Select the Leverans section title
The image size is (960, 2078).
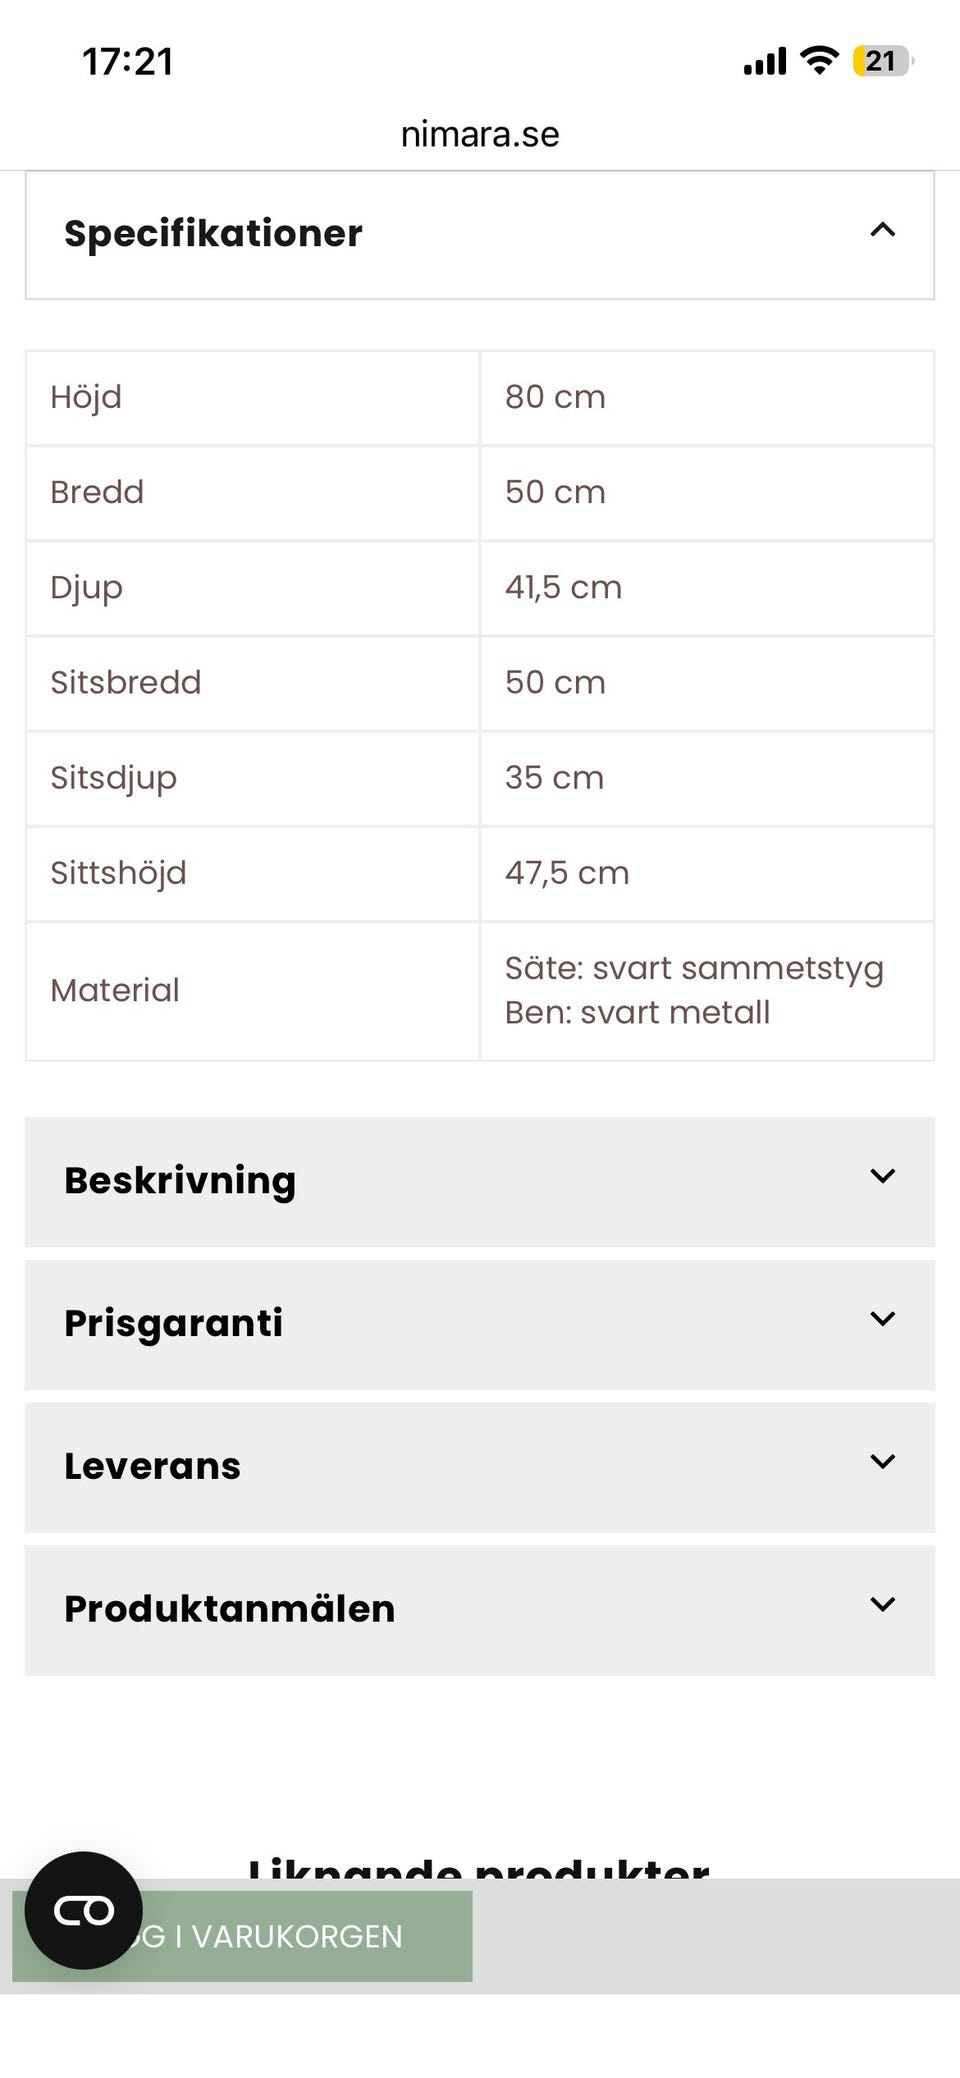[x=153, y=1467]
